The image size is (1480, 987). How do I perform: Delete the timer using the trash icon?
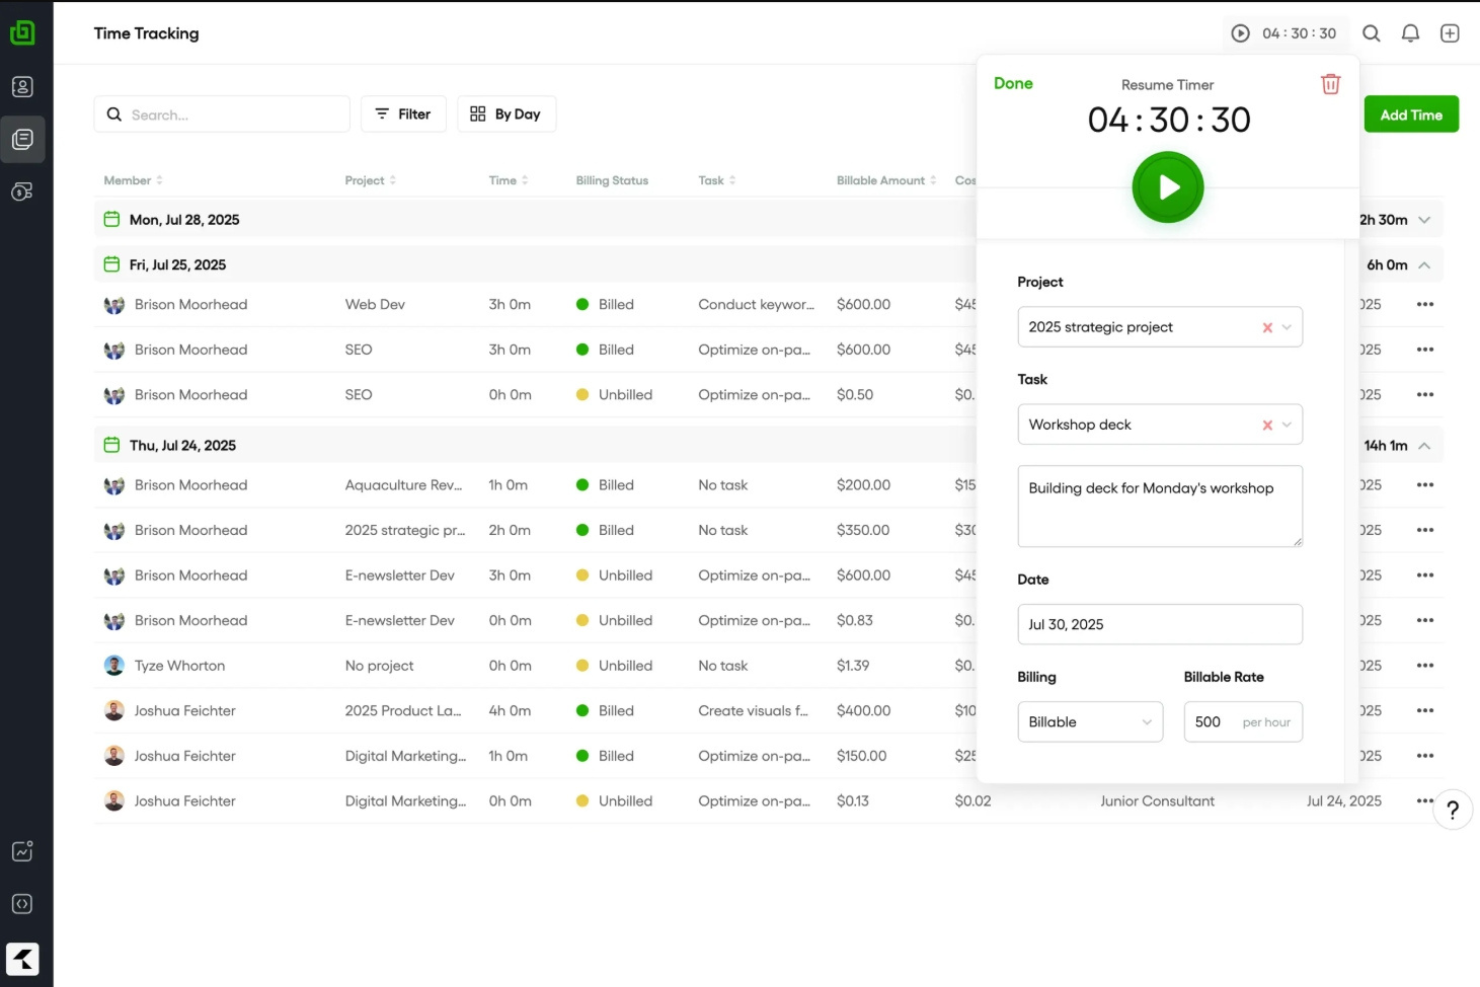pos(1330,84)
